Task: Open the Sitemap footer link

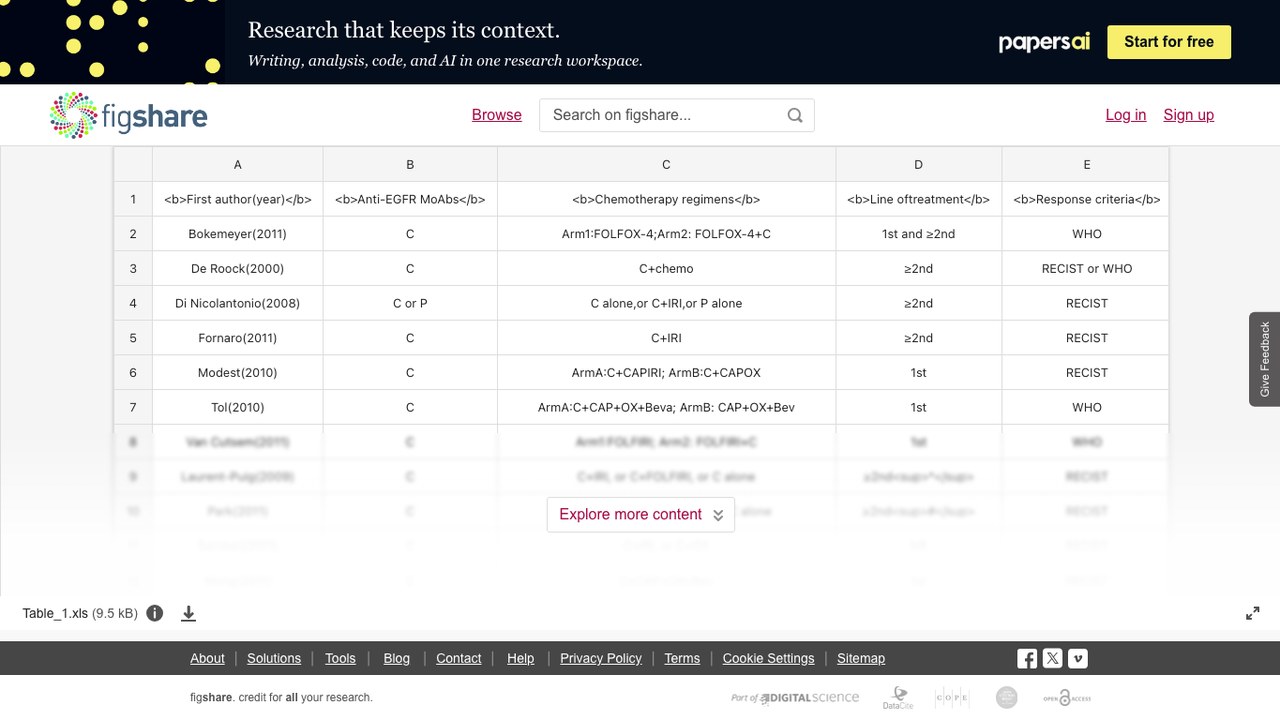Action: 861,658
